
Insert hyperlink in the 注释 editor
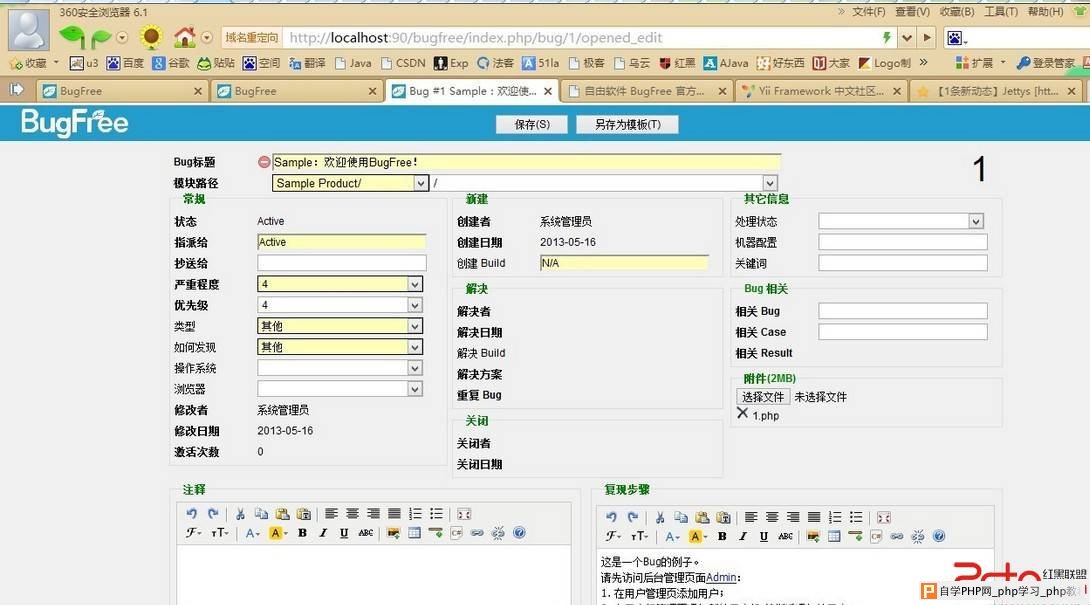click(x=477, y=533)
